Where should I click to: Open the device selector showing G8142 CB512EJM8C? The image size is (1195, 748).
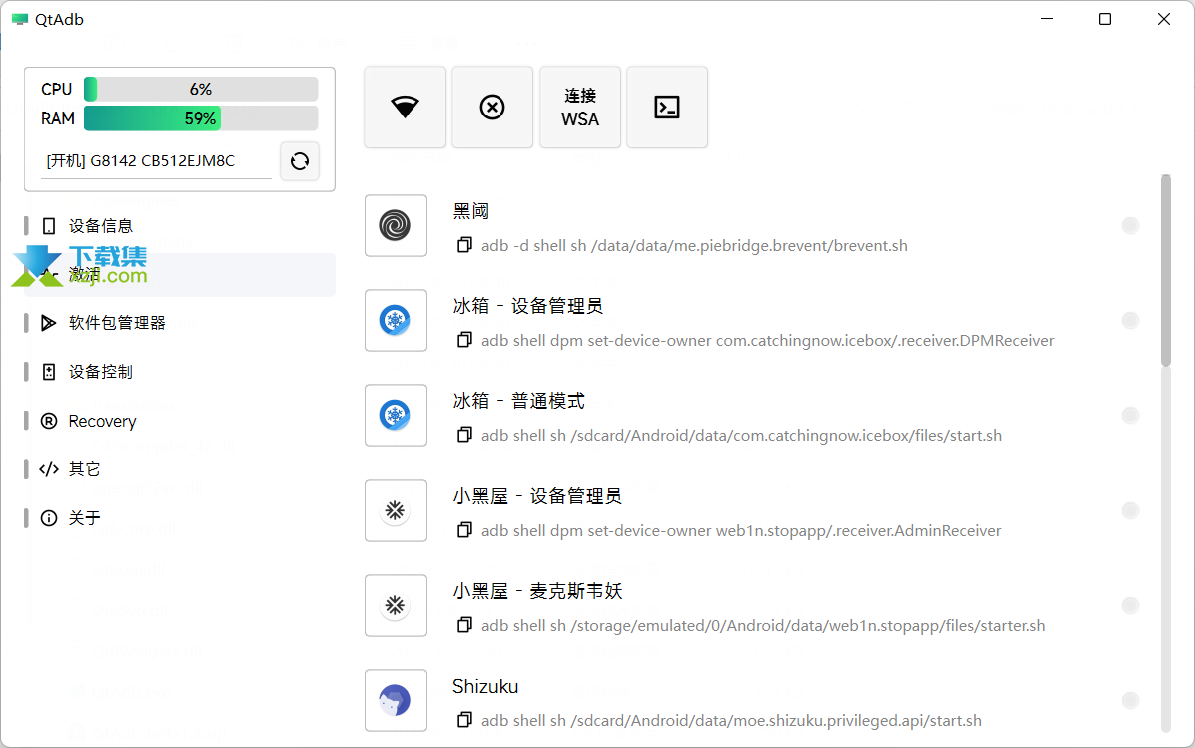tap(156, 161)
